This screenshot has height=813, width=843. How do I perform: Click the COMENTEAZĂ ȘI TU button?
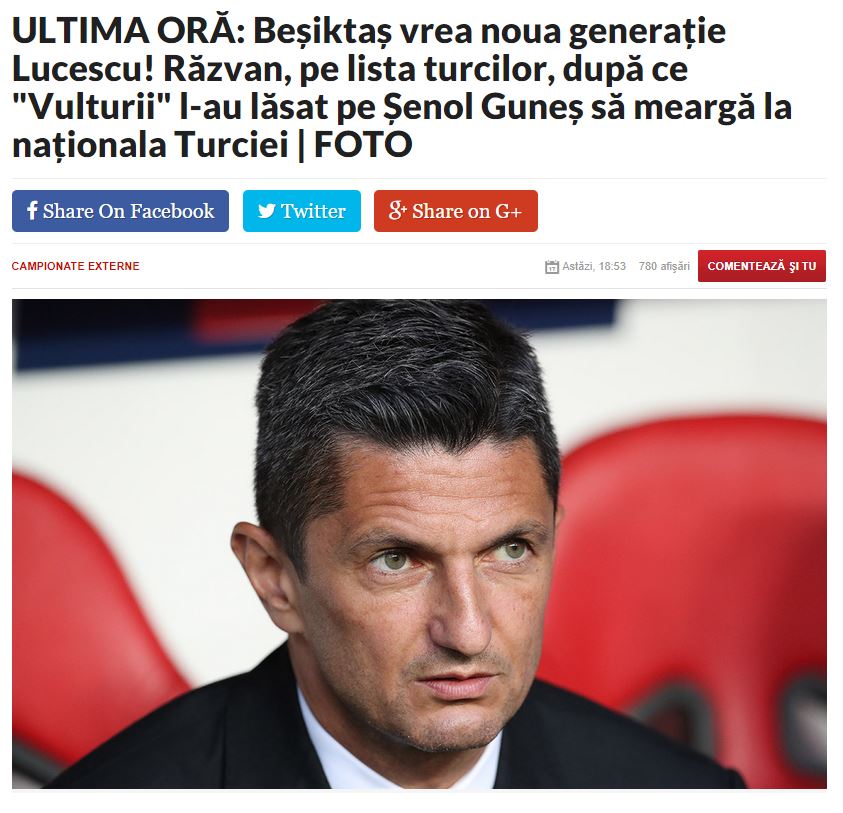tap(762, 266)
